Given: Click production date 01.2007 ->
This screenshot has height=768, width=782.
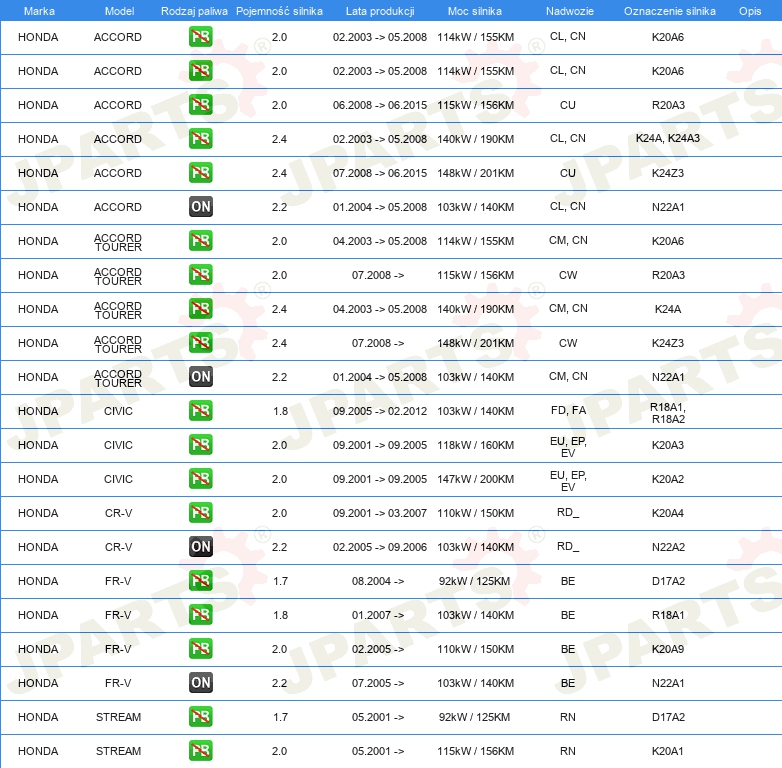Looking at the screenshot, I should (378, 615).
